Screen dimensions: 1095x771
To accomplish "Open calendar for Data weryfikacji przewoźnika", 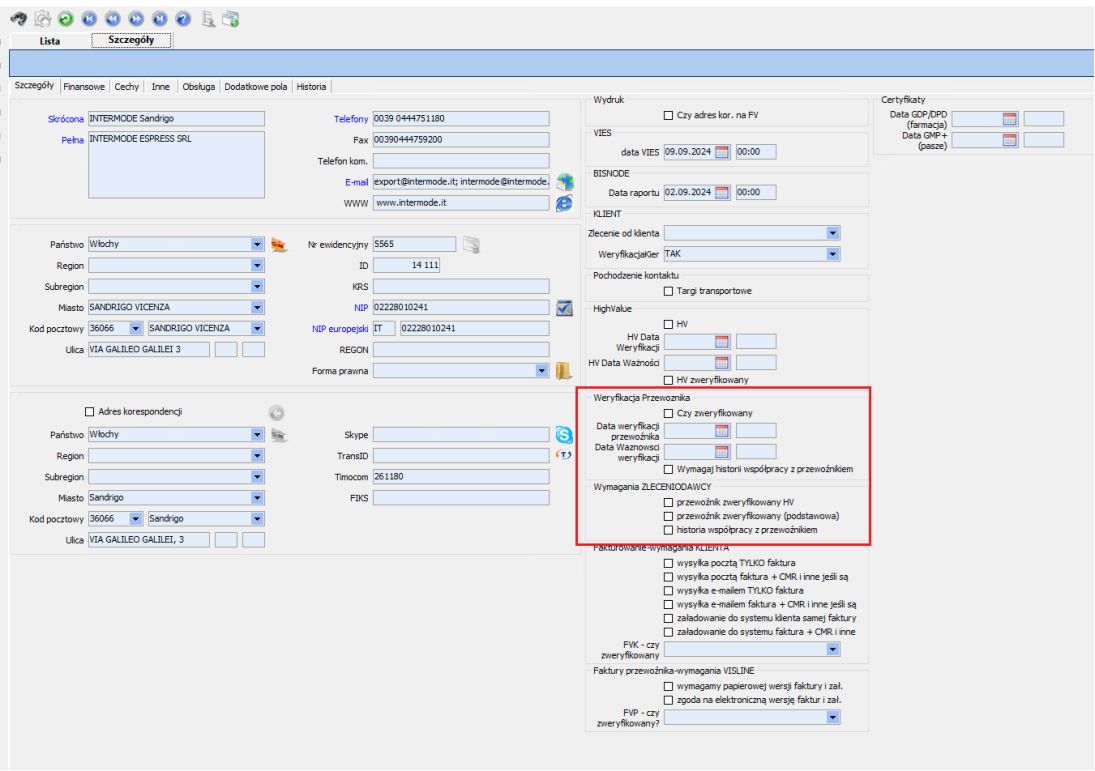I will pos(722,431).
